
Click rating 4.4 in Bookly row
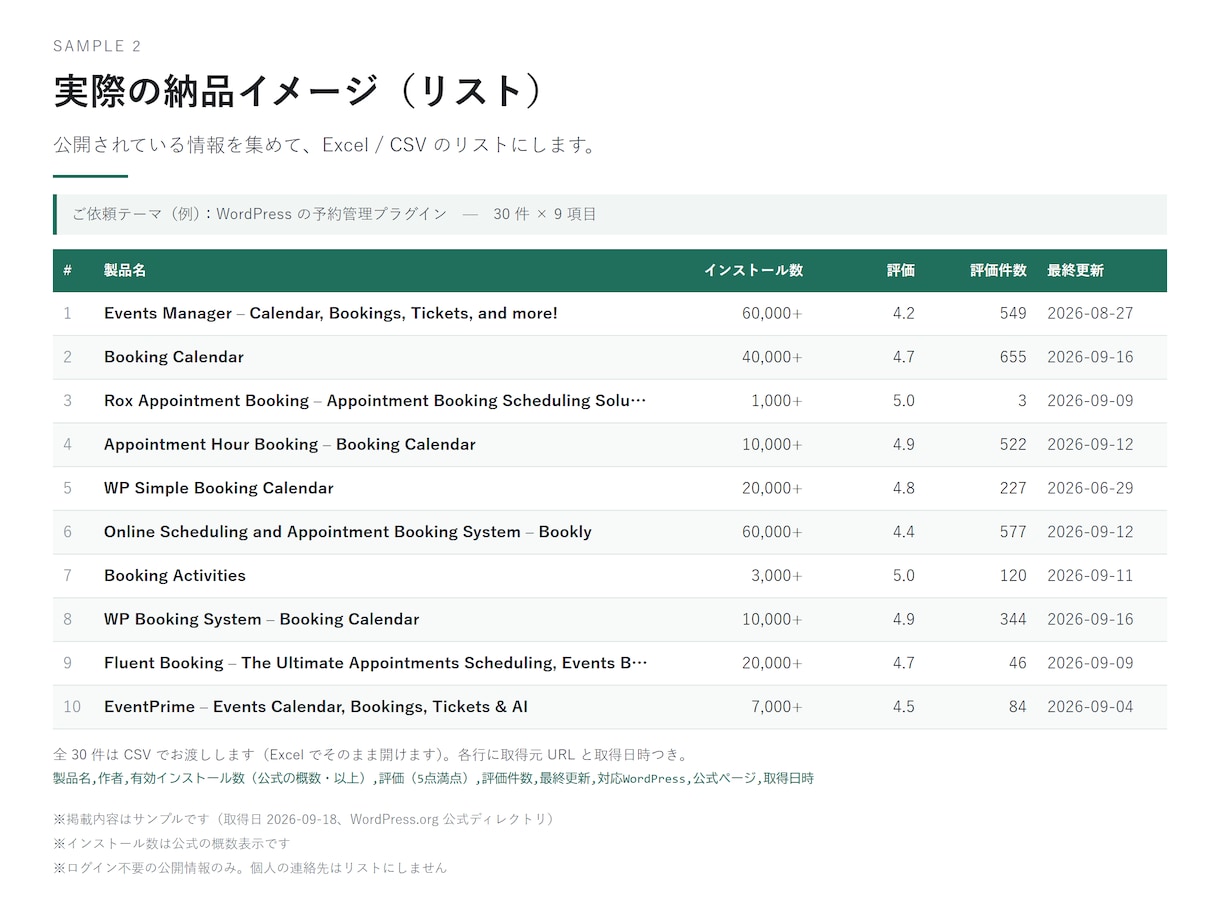point(903,532)
